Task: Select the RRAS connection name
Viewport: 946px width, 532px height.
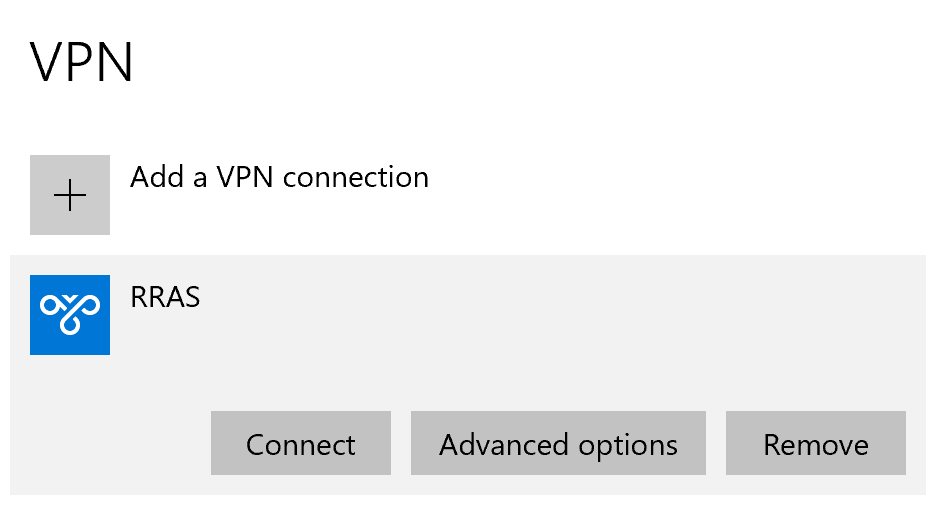Action: click(165, 298)
